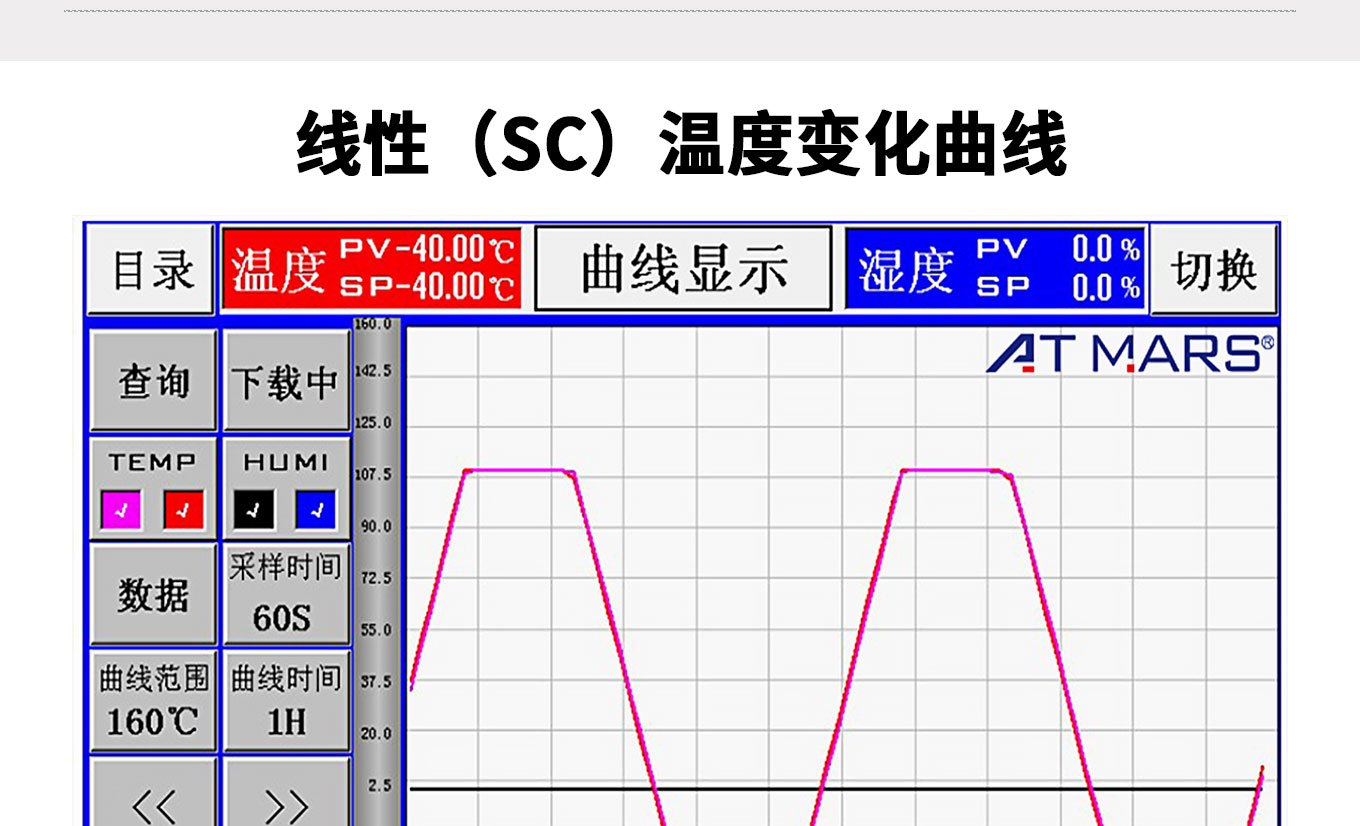The width and height of the screenshot is (1360, 826).
Task: Toggle the blue HUMI curve checkbox
Action: click(316, 511)
